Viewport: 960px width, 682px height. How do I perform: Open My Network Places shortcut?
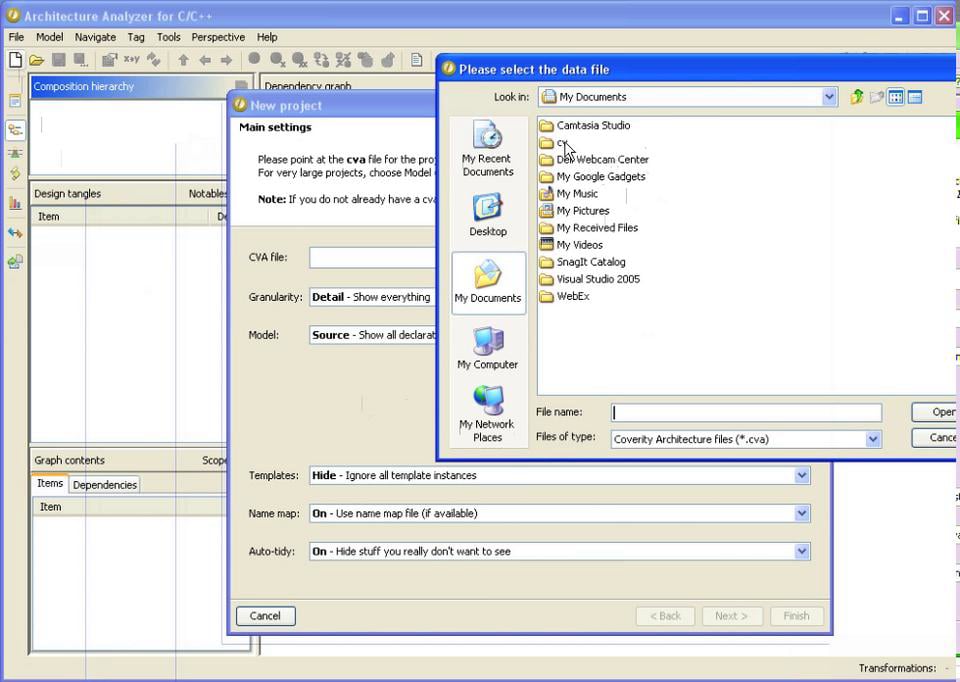click(x=488, y=413)
